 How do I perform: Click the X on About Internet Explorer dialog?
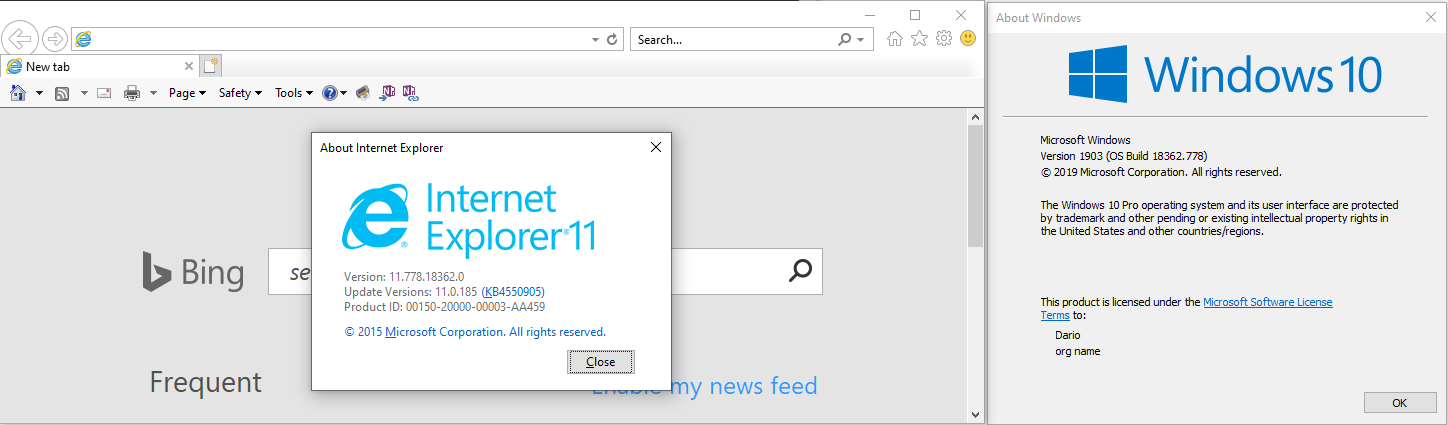coord(656,147)
